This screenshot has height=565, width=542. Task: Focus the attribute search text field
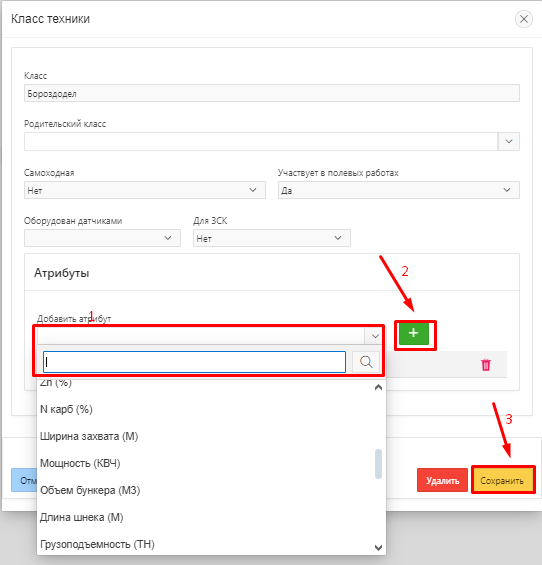click(x=195, y=362)
